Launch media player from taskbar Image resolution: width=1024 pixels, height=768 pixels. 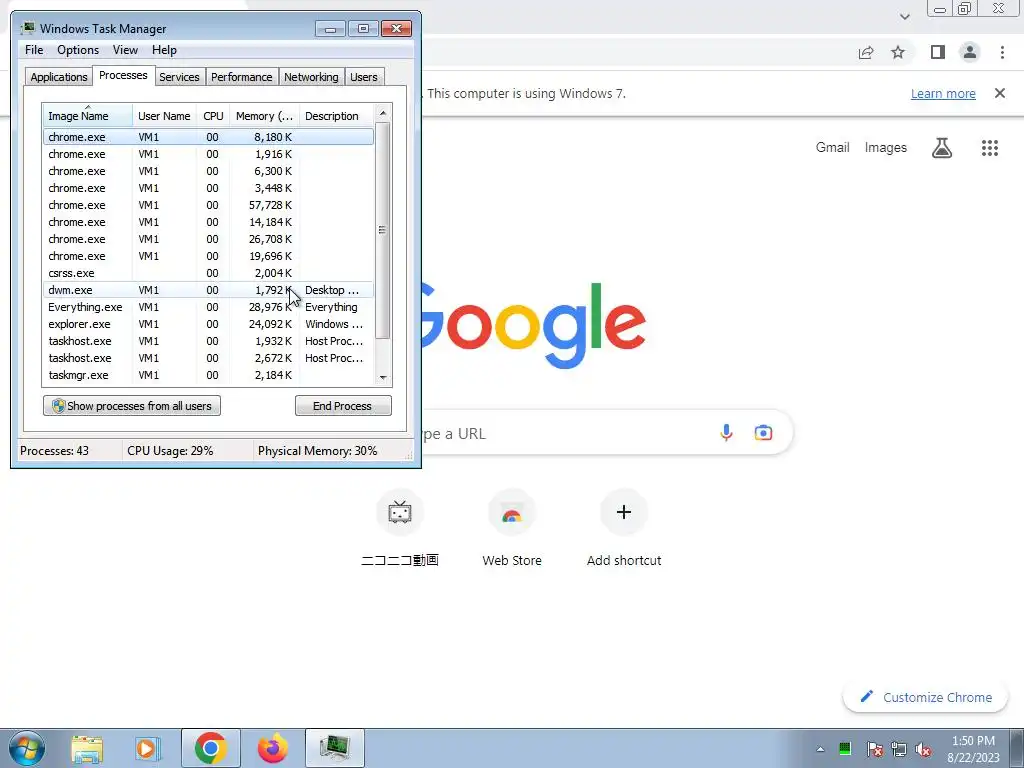click(x=148, y=748)
